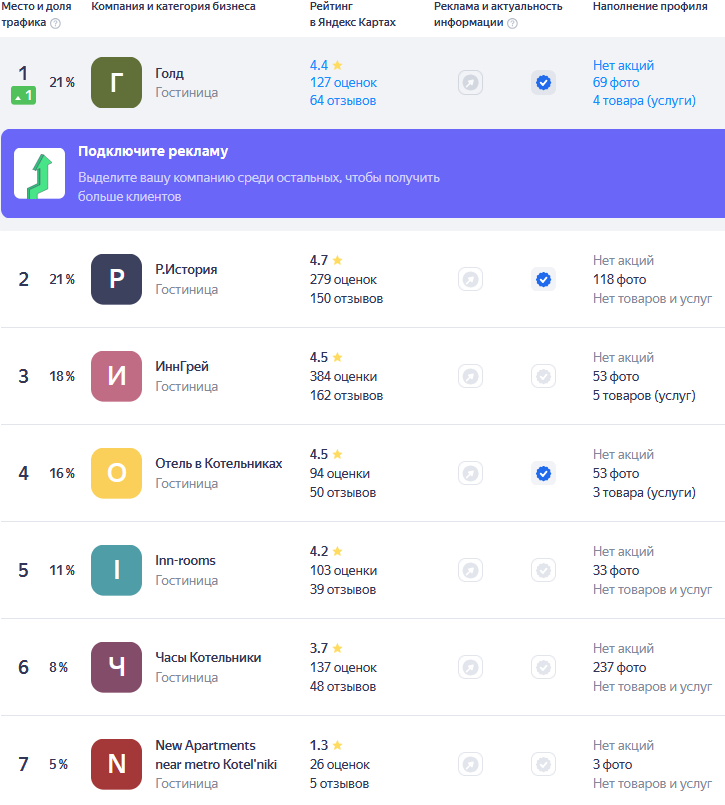Click the grey checkmark badge for Часы Котельники

pos(543,667)
